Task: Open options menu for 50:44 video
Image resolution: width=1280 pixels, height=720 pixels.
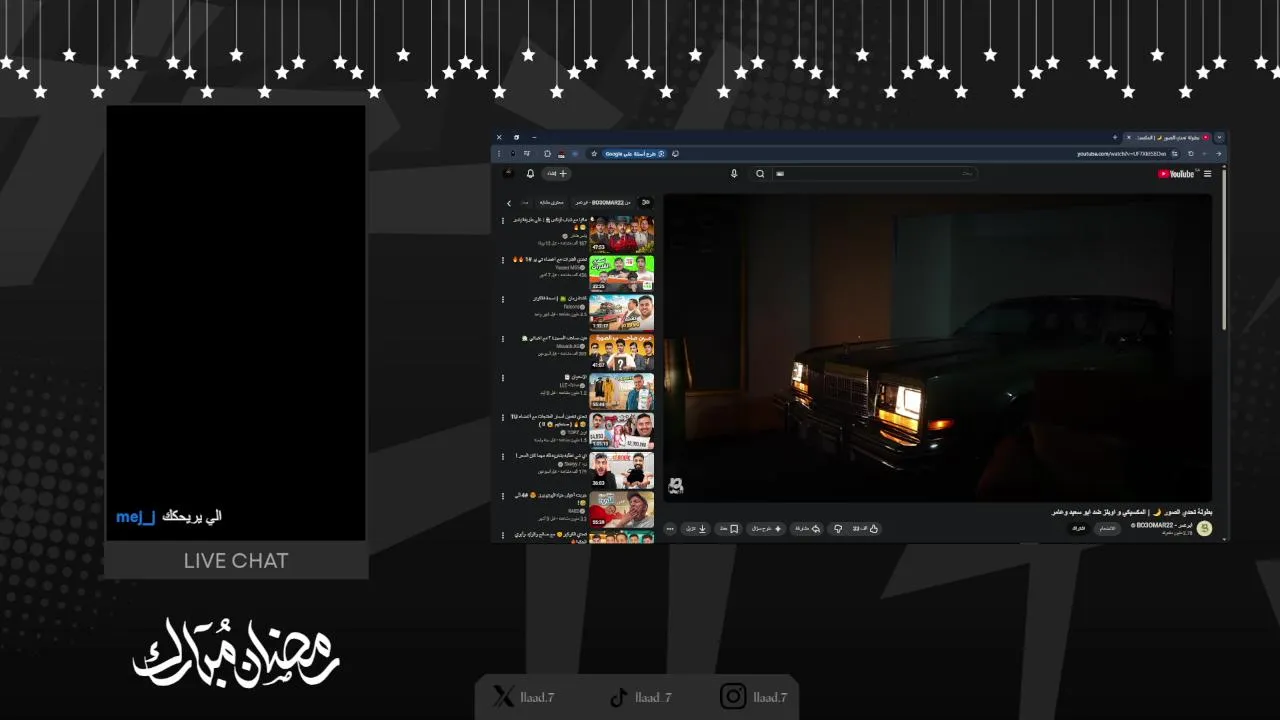Action: click(502, 378)
